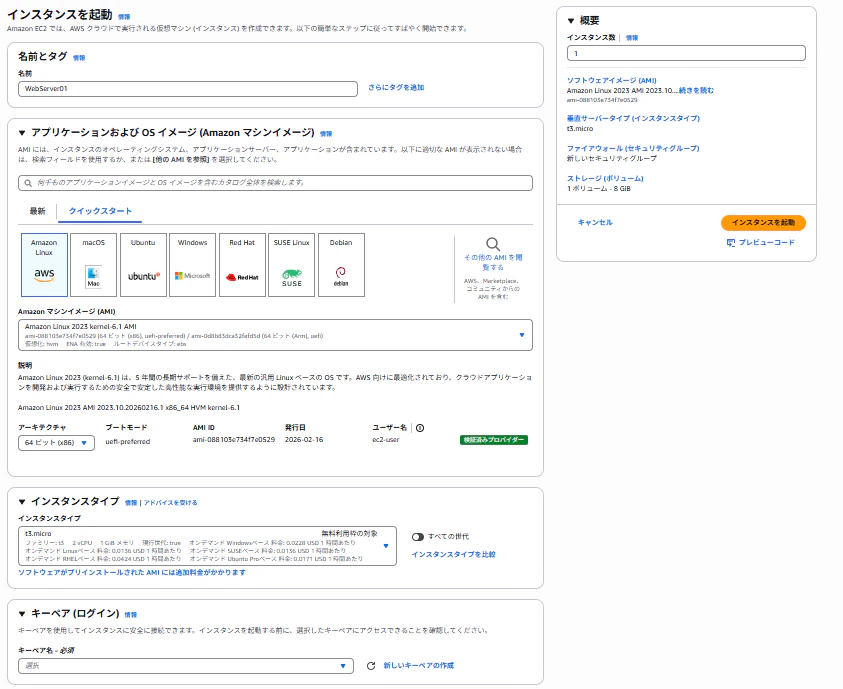Image resolution: width=843 pixels, height=689 pixels.
Task: Click the ec2-user username value
Action: click(x=386, y=440)
